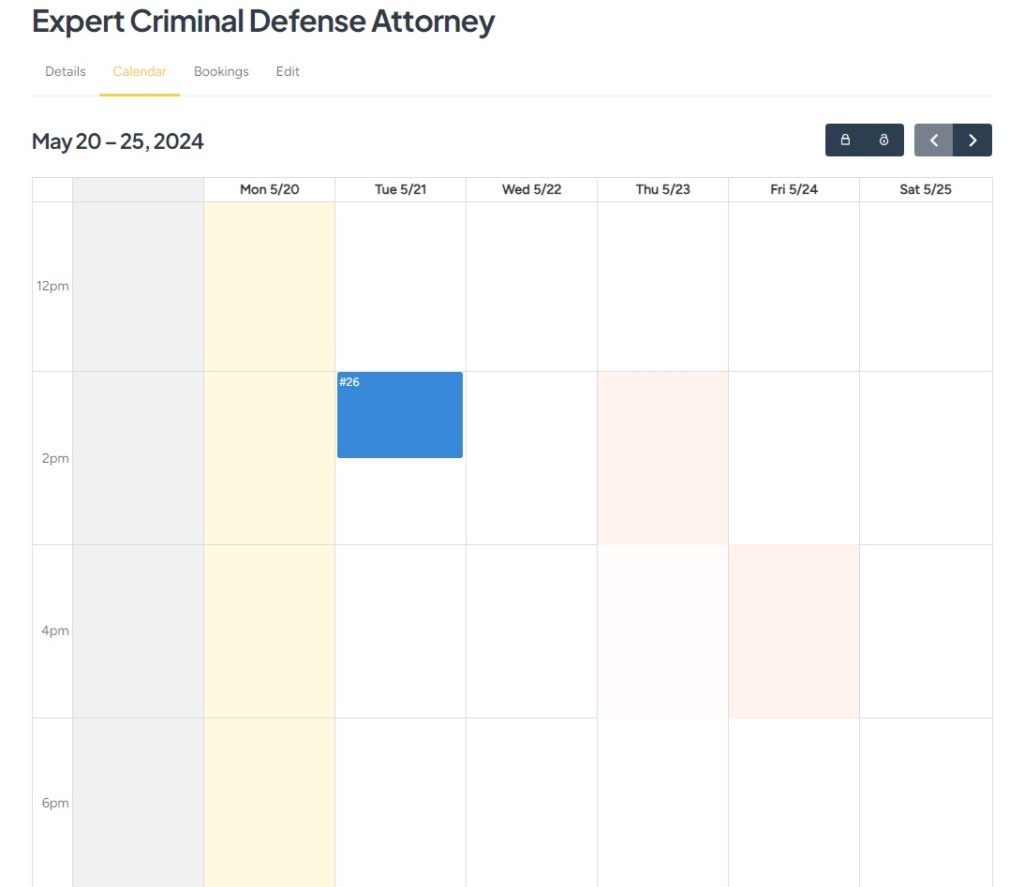
Task: Select the Edit tab
Action: coord(287,71)
